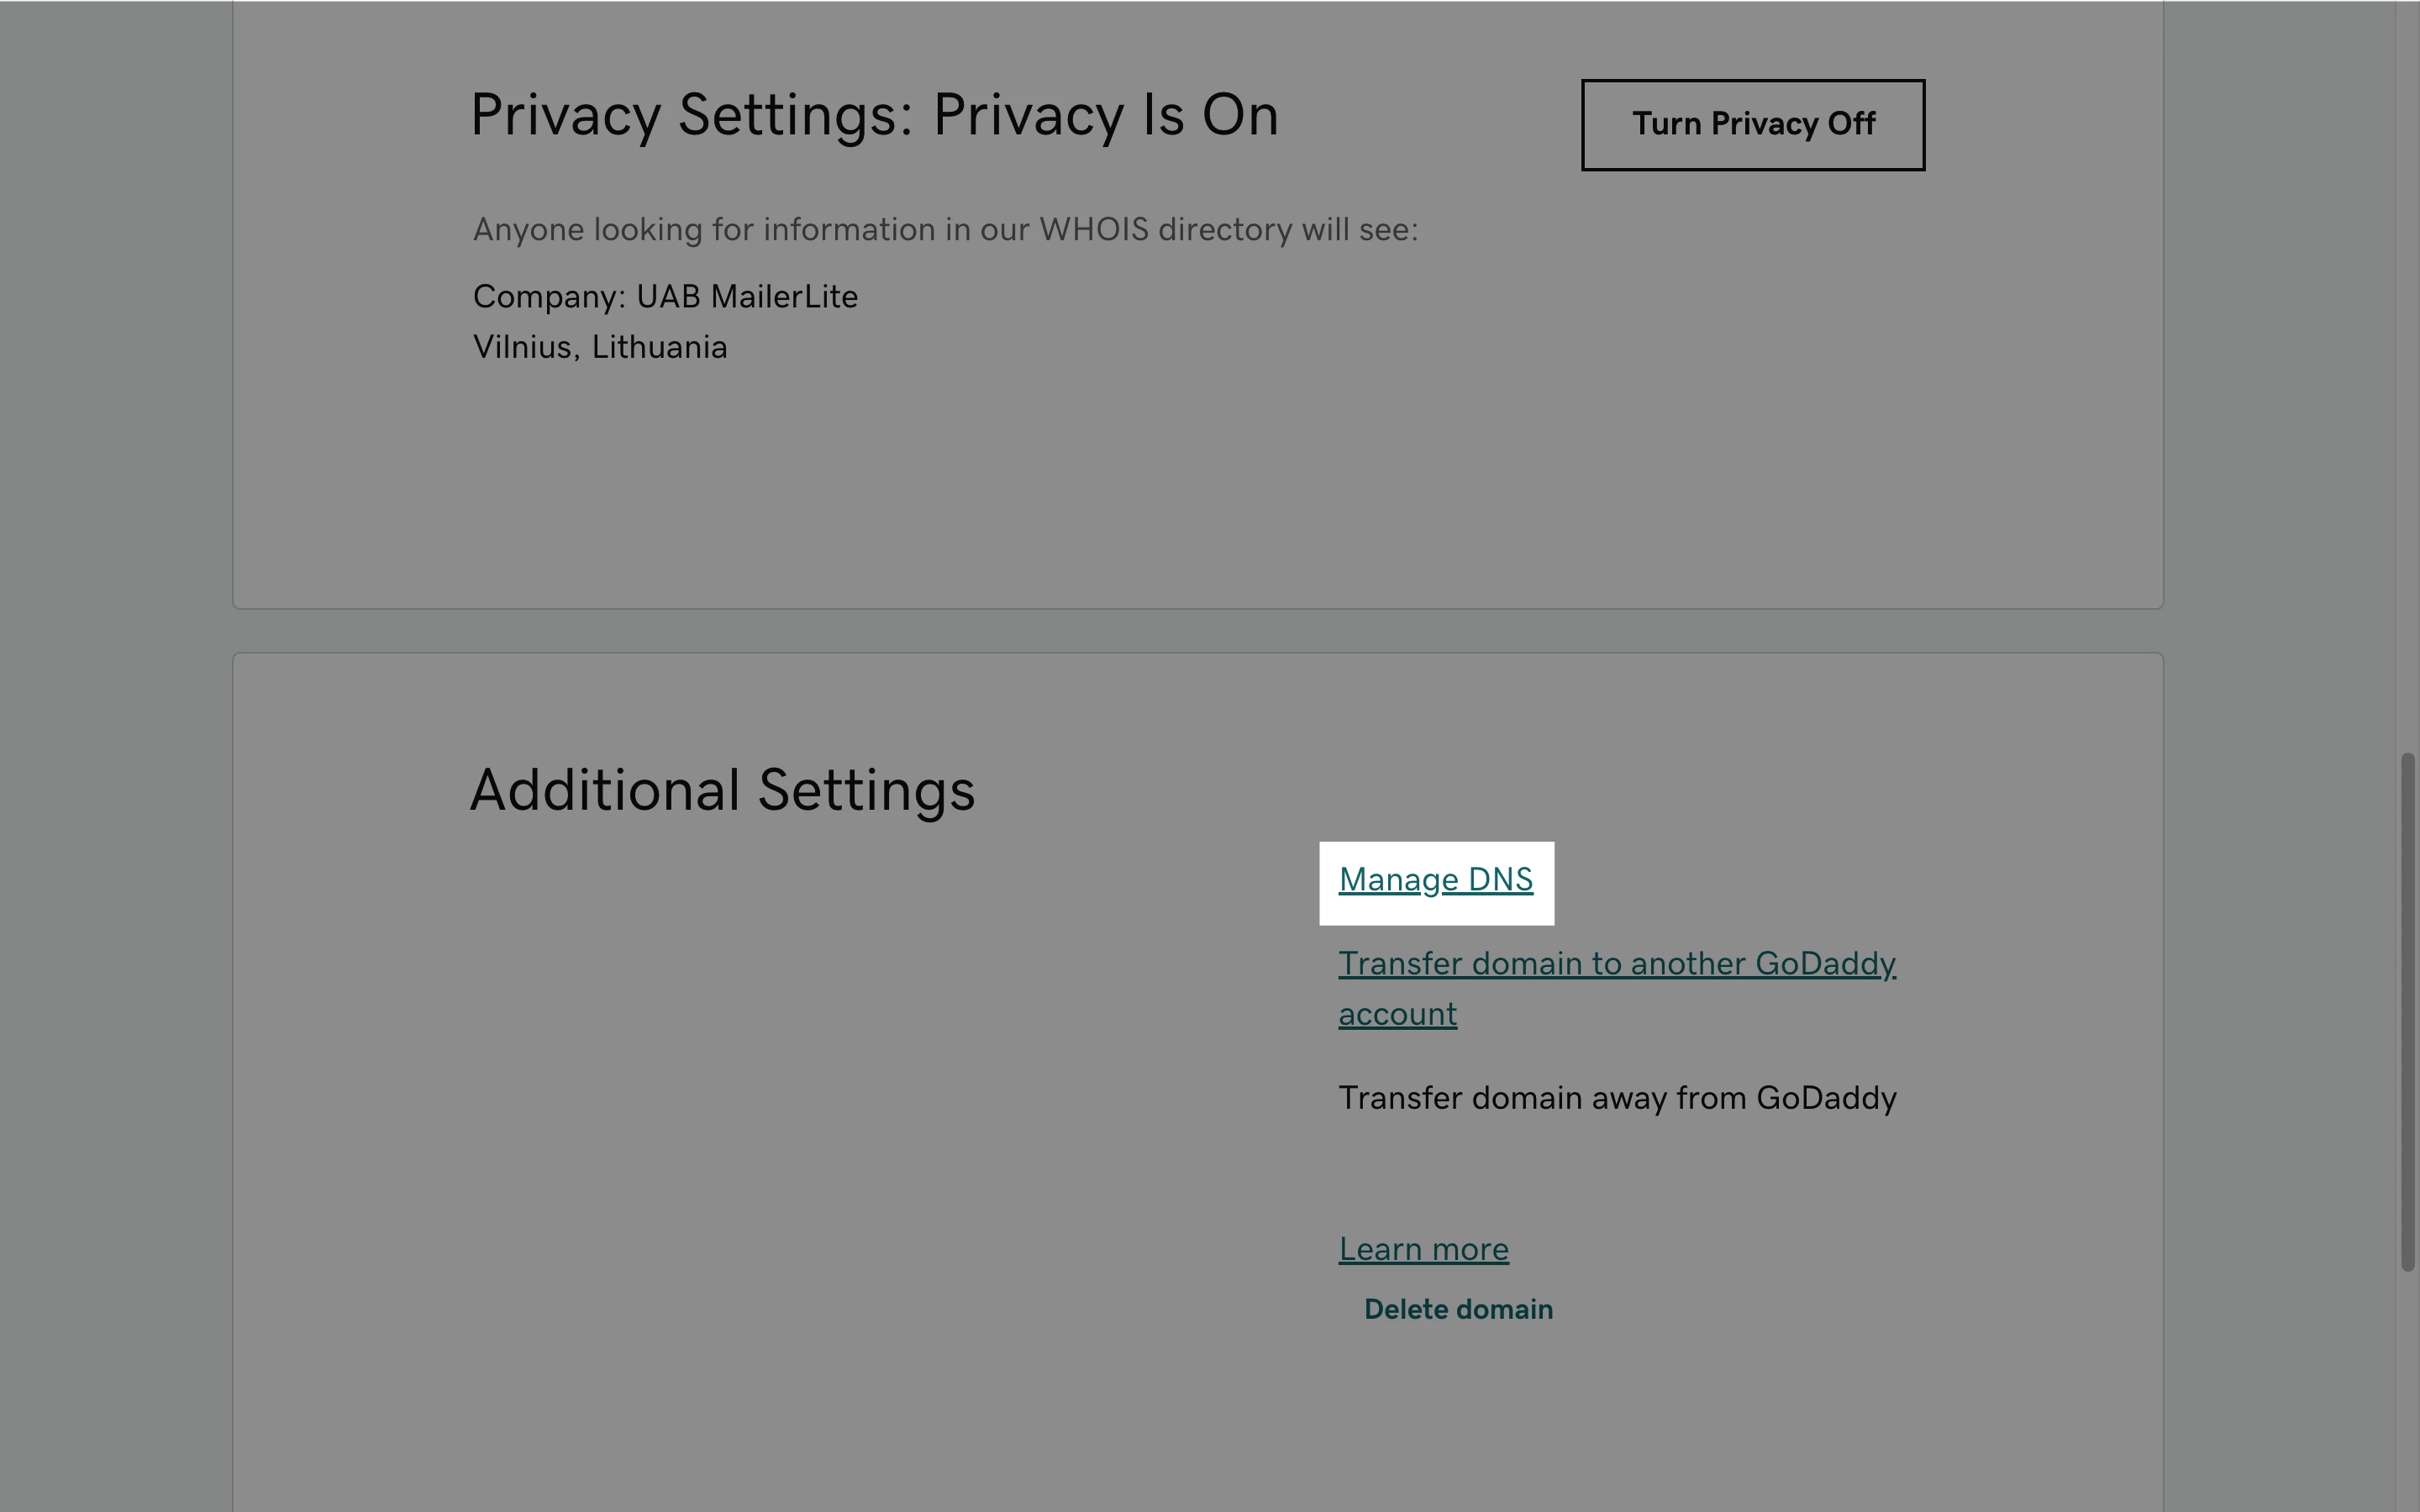This screenshot has height=1512, width=2420.
Task: Click the Turn Privacy Off button
Action: click(1752, 125)
